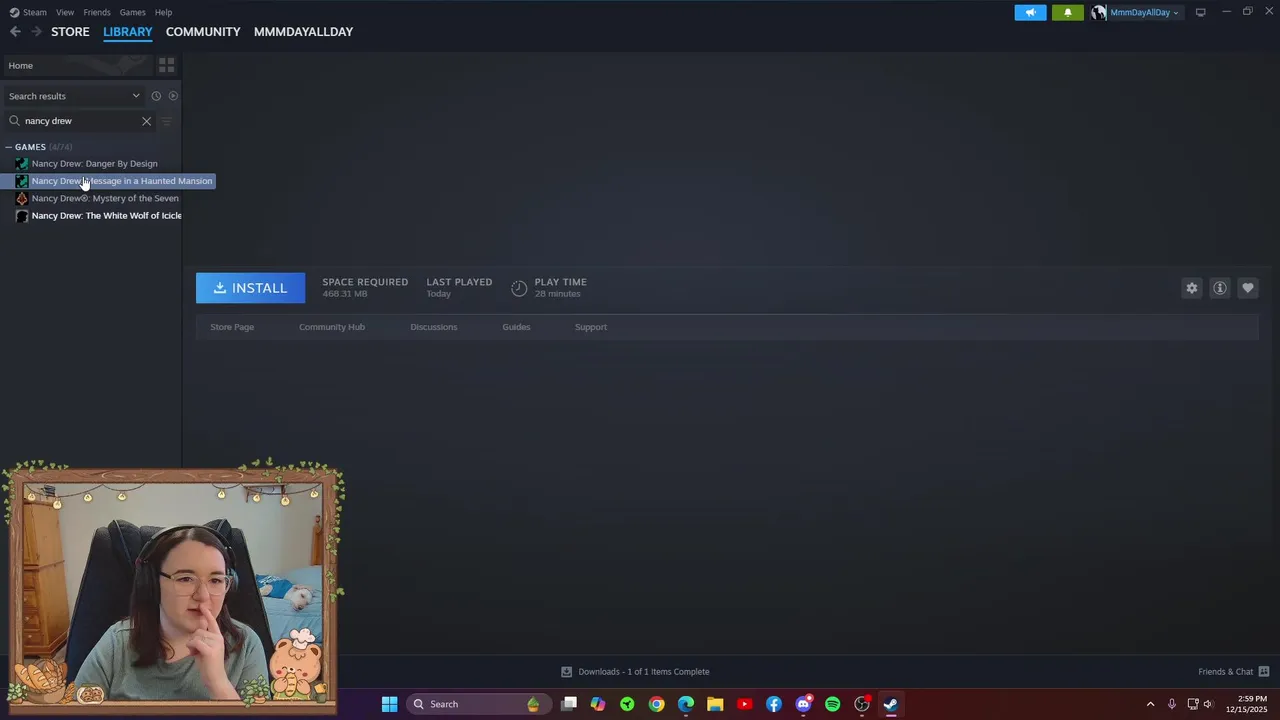Open OBS Studio from taskbar

pos(862,704)
